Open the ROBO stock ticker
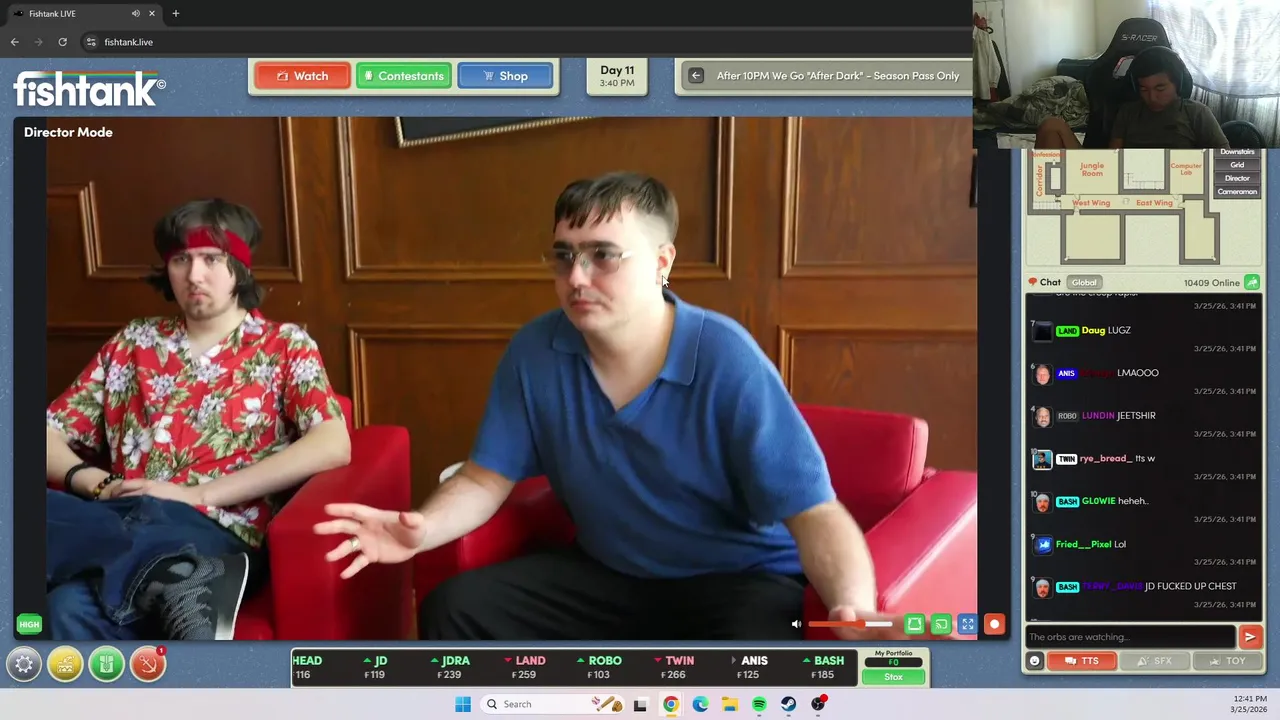The height and width of the screenshot is (720, 1280). click(x=598, y=667)
